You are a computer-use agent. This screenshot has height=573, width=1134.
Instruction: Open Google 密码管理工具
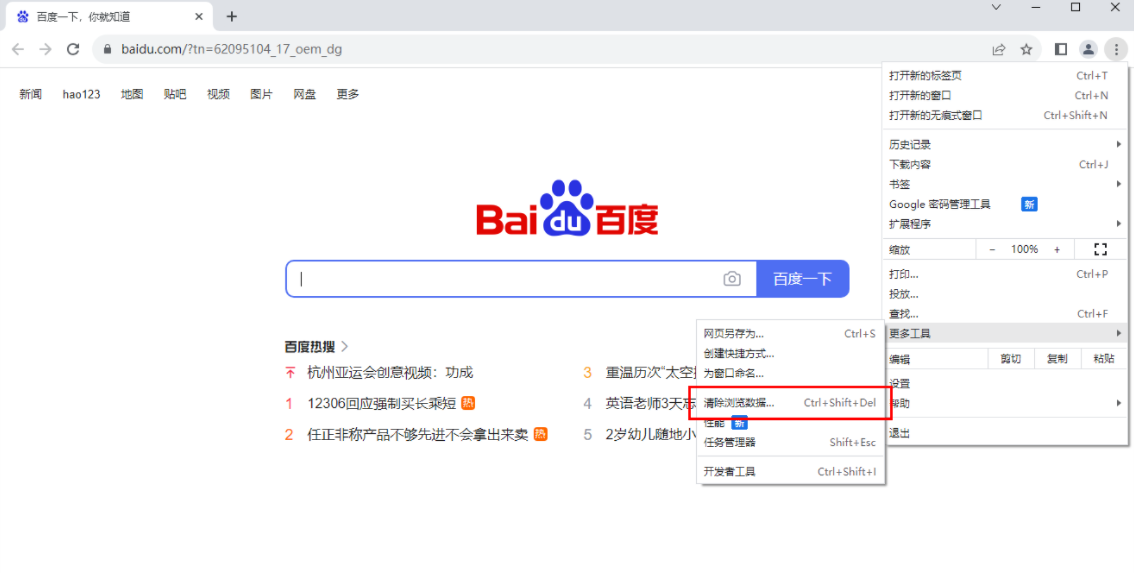[x=1005, y=205]
